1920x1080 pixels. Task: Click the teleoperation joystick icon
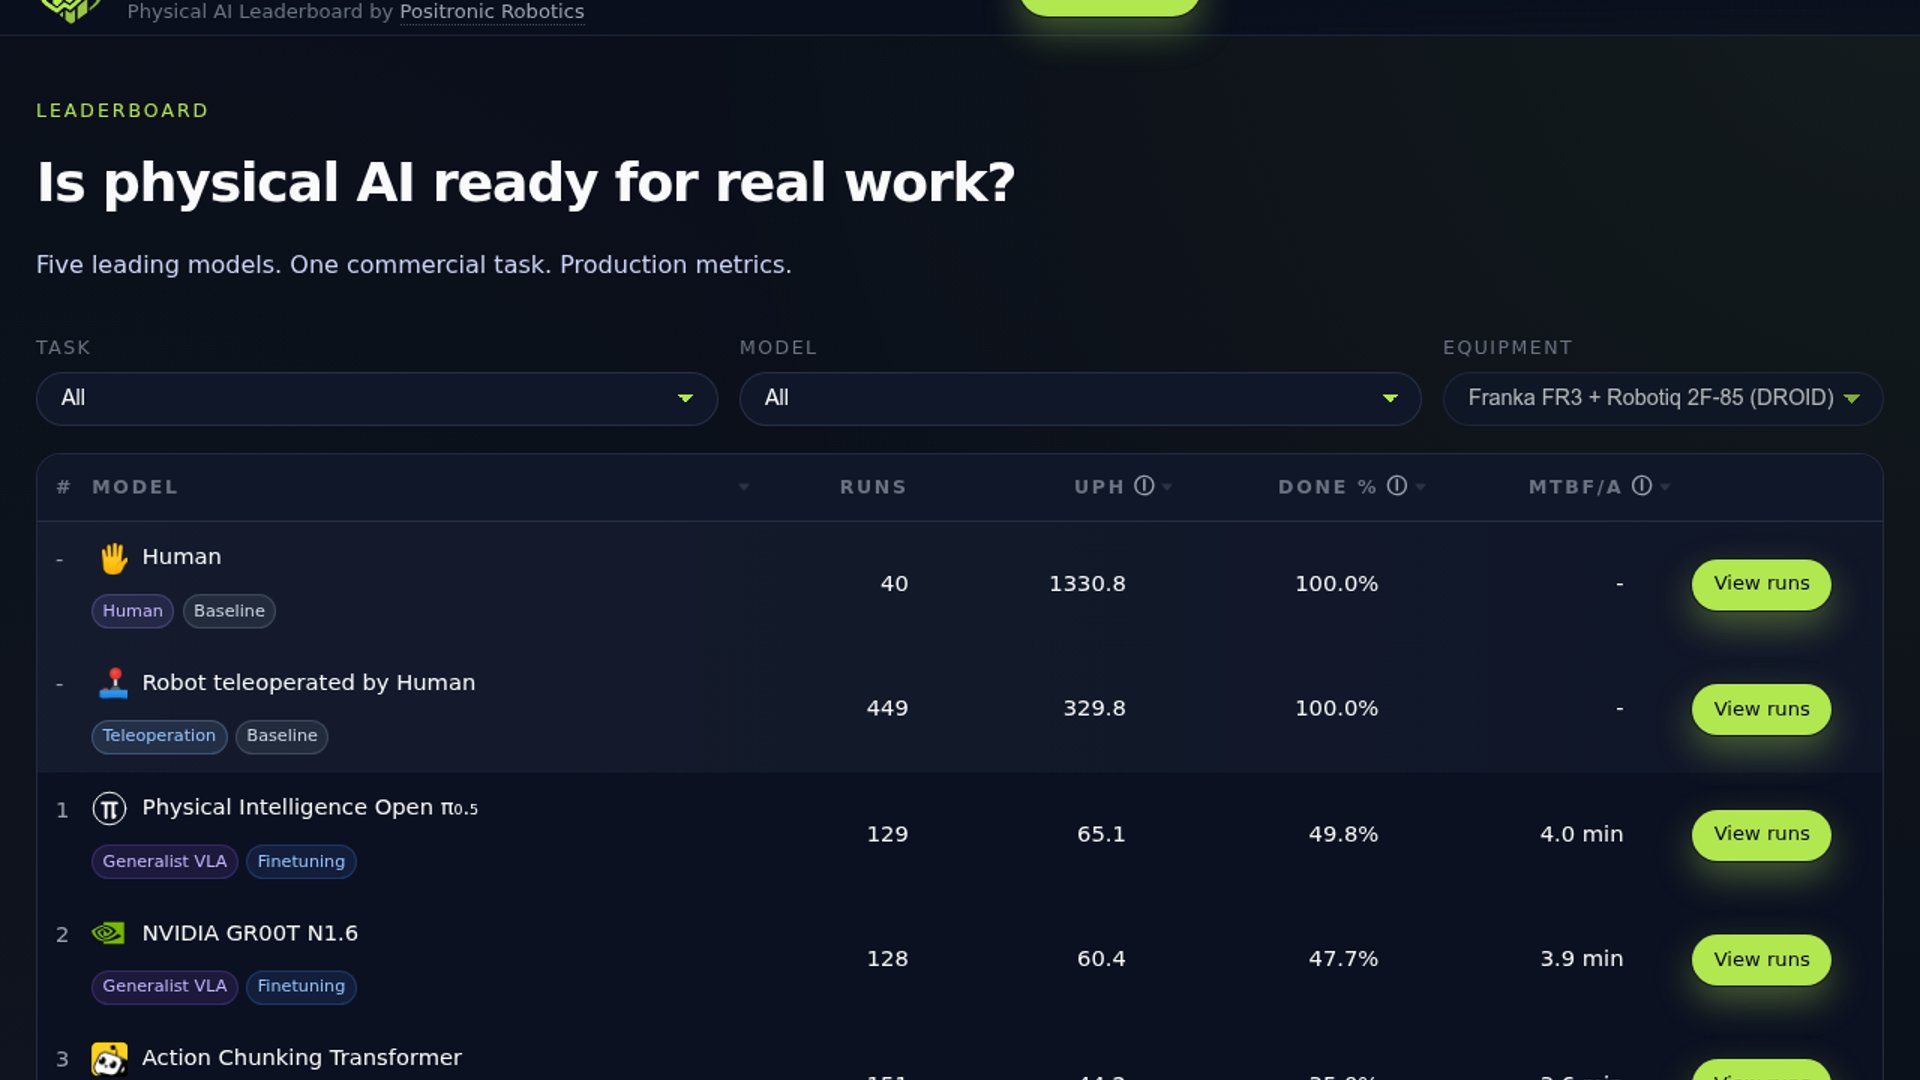(x=113, y=683)
